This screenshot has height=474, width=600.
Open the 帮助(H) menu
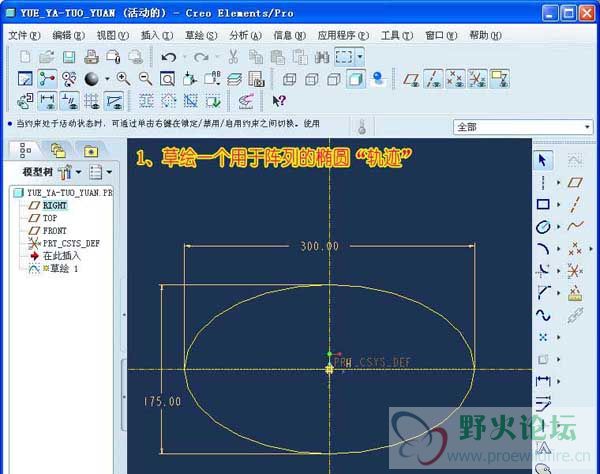[485, 36]
